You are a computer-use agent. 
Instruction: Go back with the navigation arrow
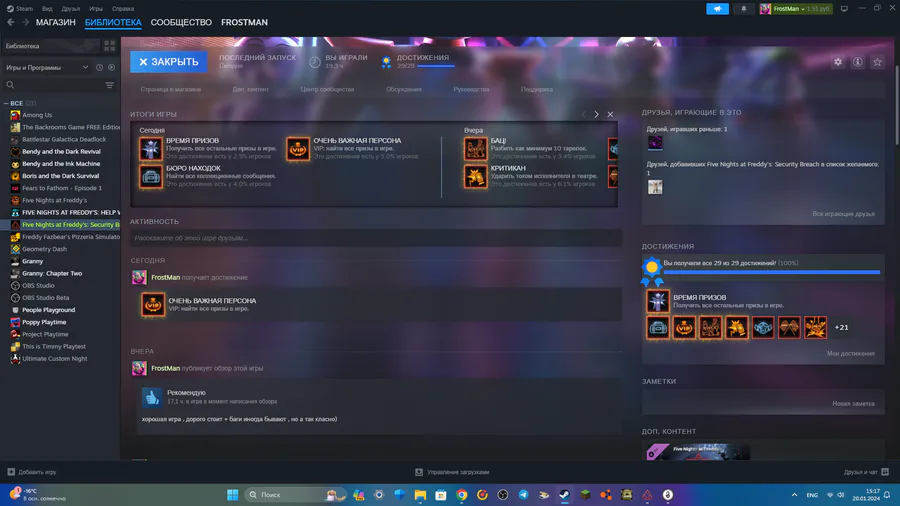point(11,22)
